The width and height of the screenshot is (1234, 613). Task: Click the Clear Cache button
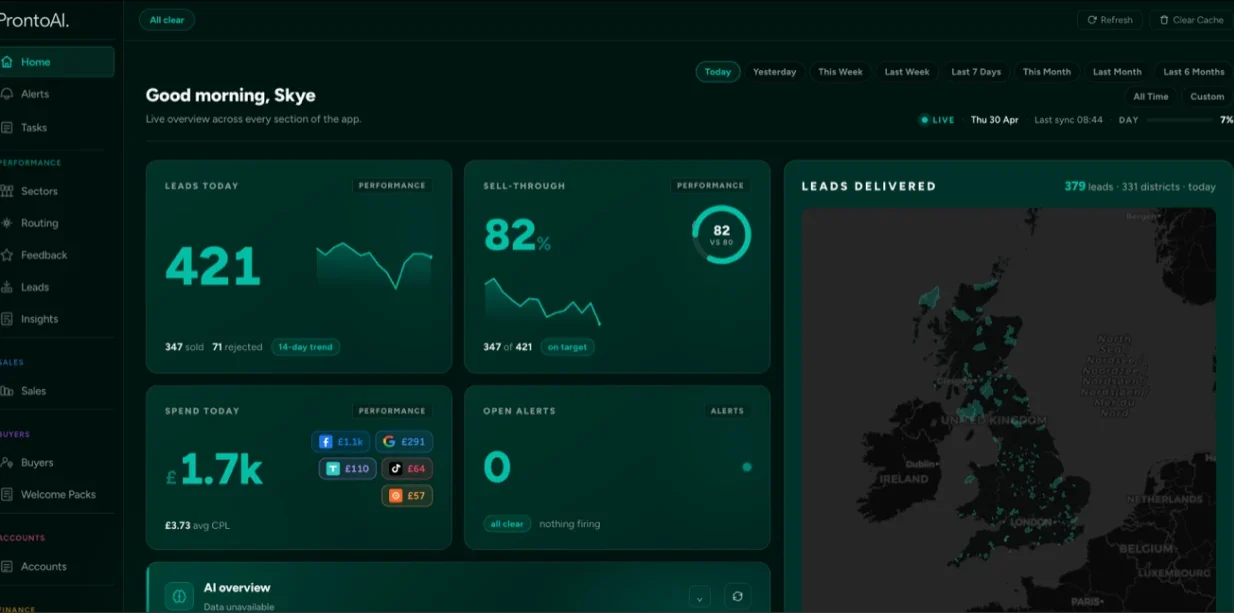1191,20
